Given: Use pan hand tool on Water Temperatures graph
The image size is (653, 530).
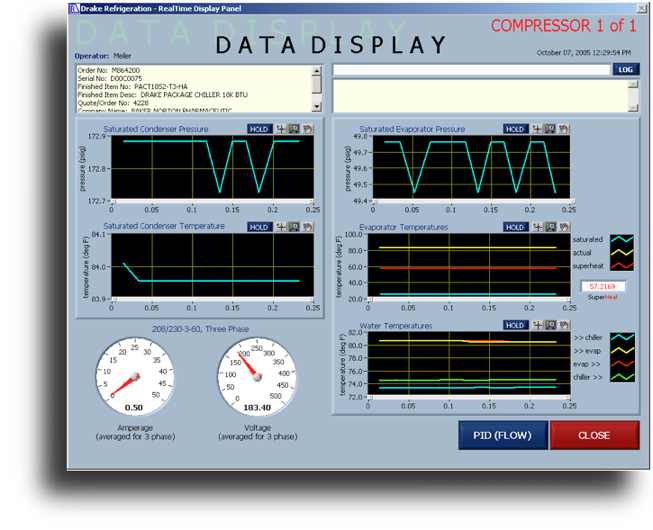Looking at the screenshot, I should pyautogui.click(x=563, y=325).
